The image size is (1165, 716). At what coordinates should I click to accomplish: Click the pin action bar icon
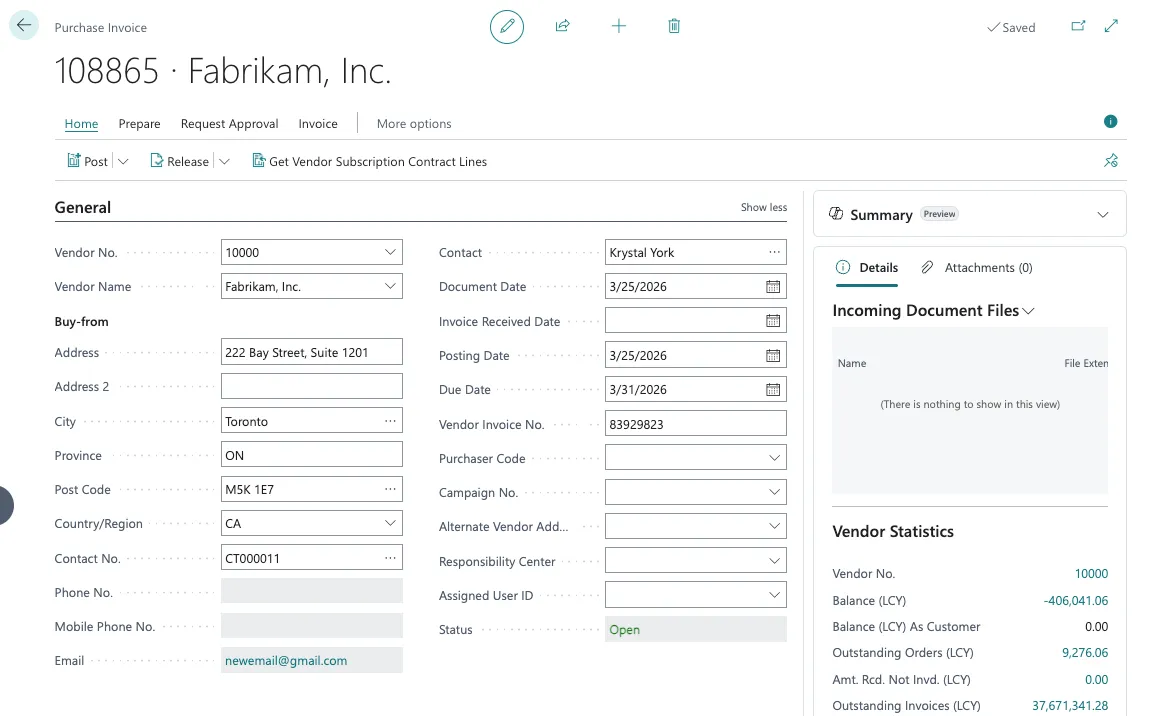point(1111,160)
